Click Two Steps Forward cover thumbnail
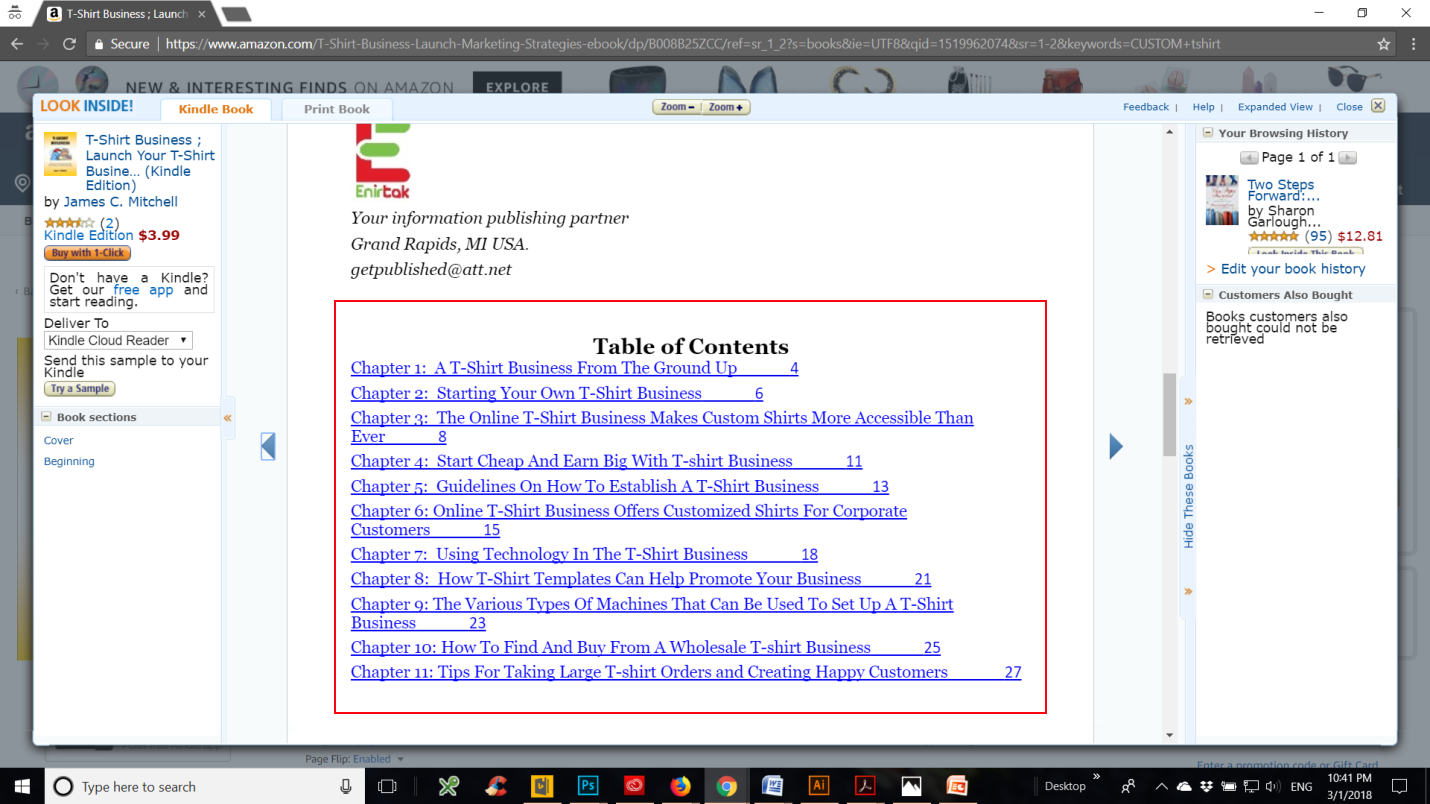 click(x=1222, y=200)
